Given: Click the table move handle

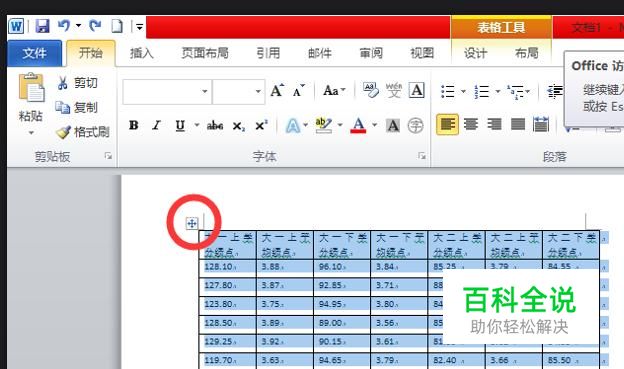Looking at the screenshot, I should point(192,223).
